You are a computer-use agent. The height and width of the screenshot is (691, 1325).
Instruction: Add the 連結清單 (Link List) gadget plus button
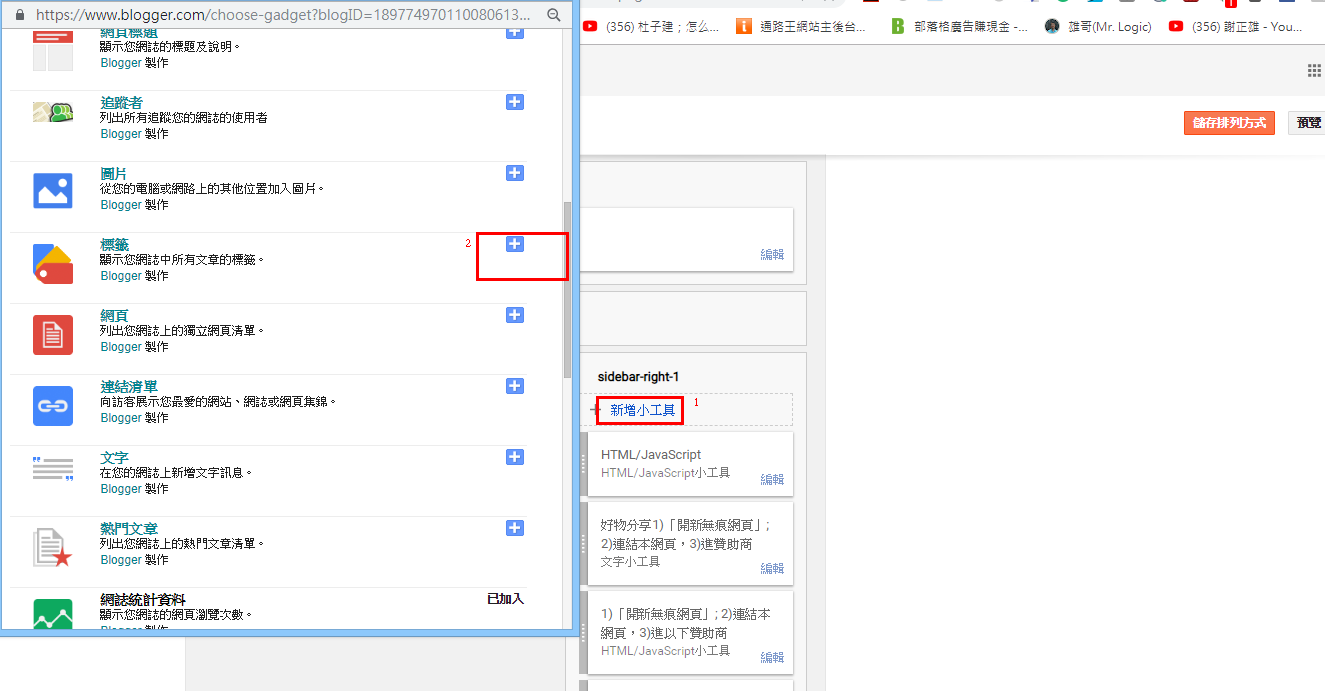point(515,386)
